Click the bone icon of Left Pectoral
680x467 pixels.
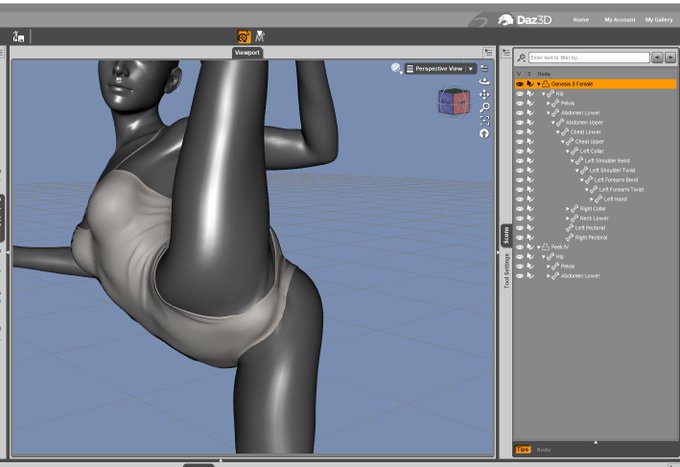tap(570, 228)
